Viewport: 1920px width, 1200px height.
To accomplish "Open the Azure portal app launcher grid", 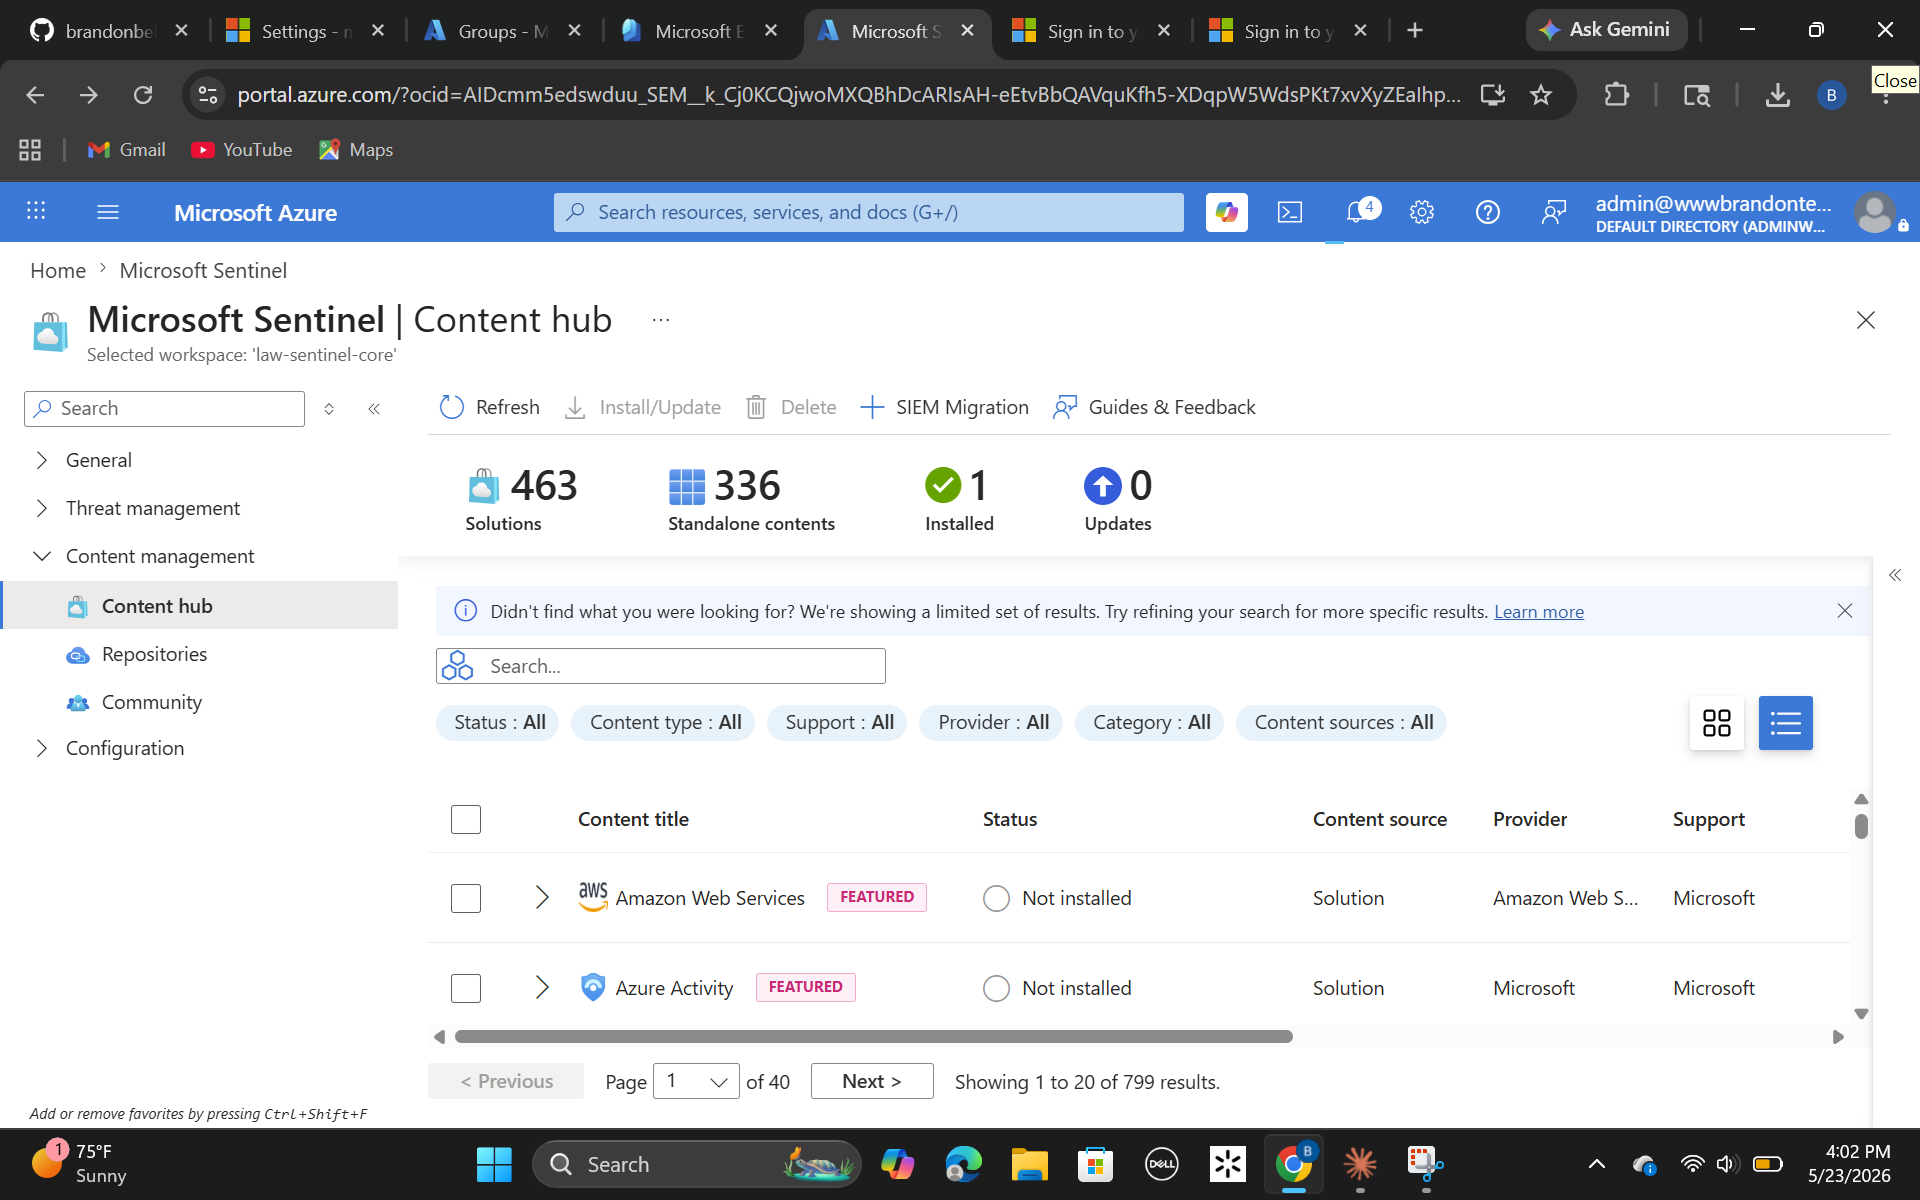I will pyautogui.click(x=36, y=211).
